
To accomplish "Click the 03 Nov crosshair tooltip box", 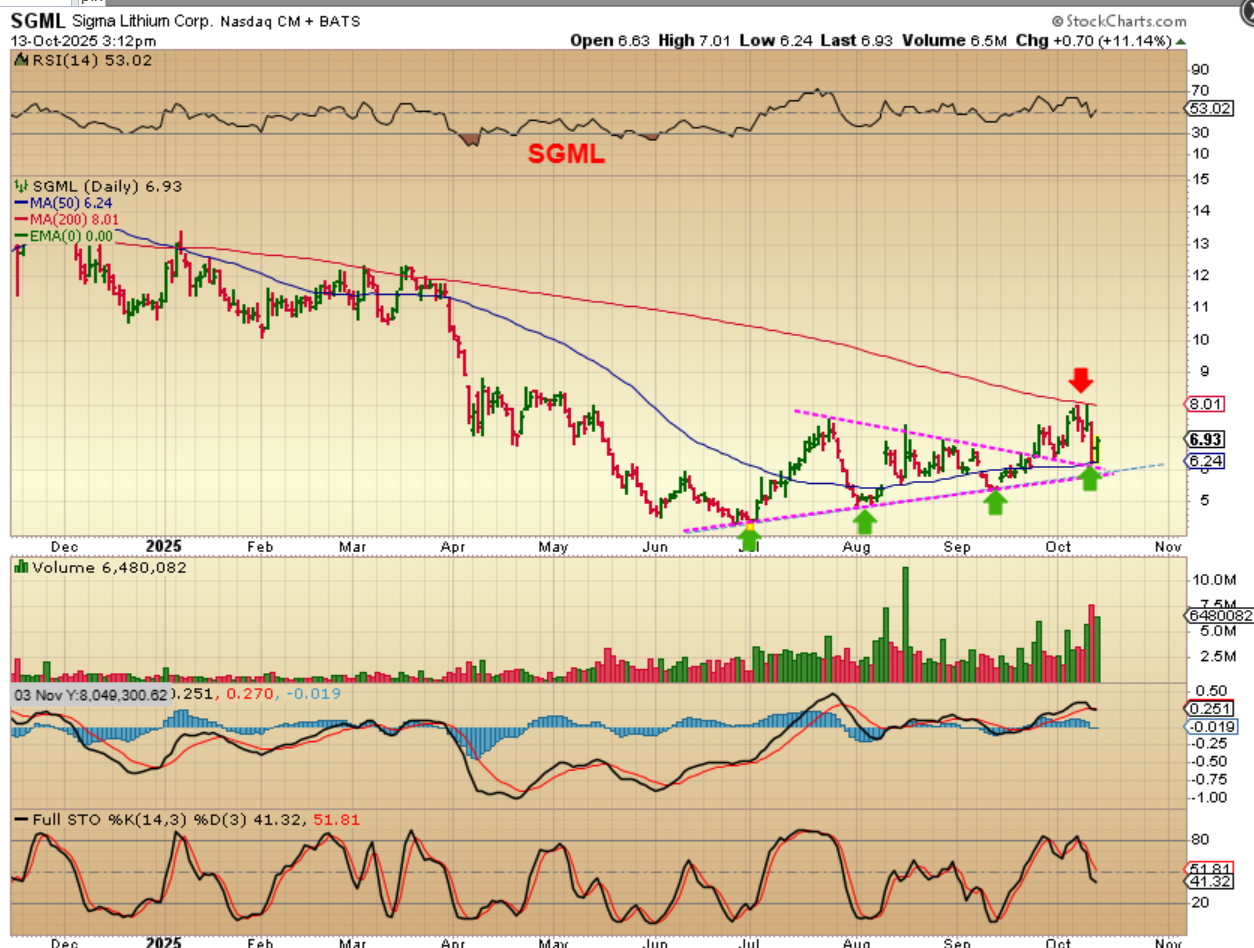I will [90, 694].
